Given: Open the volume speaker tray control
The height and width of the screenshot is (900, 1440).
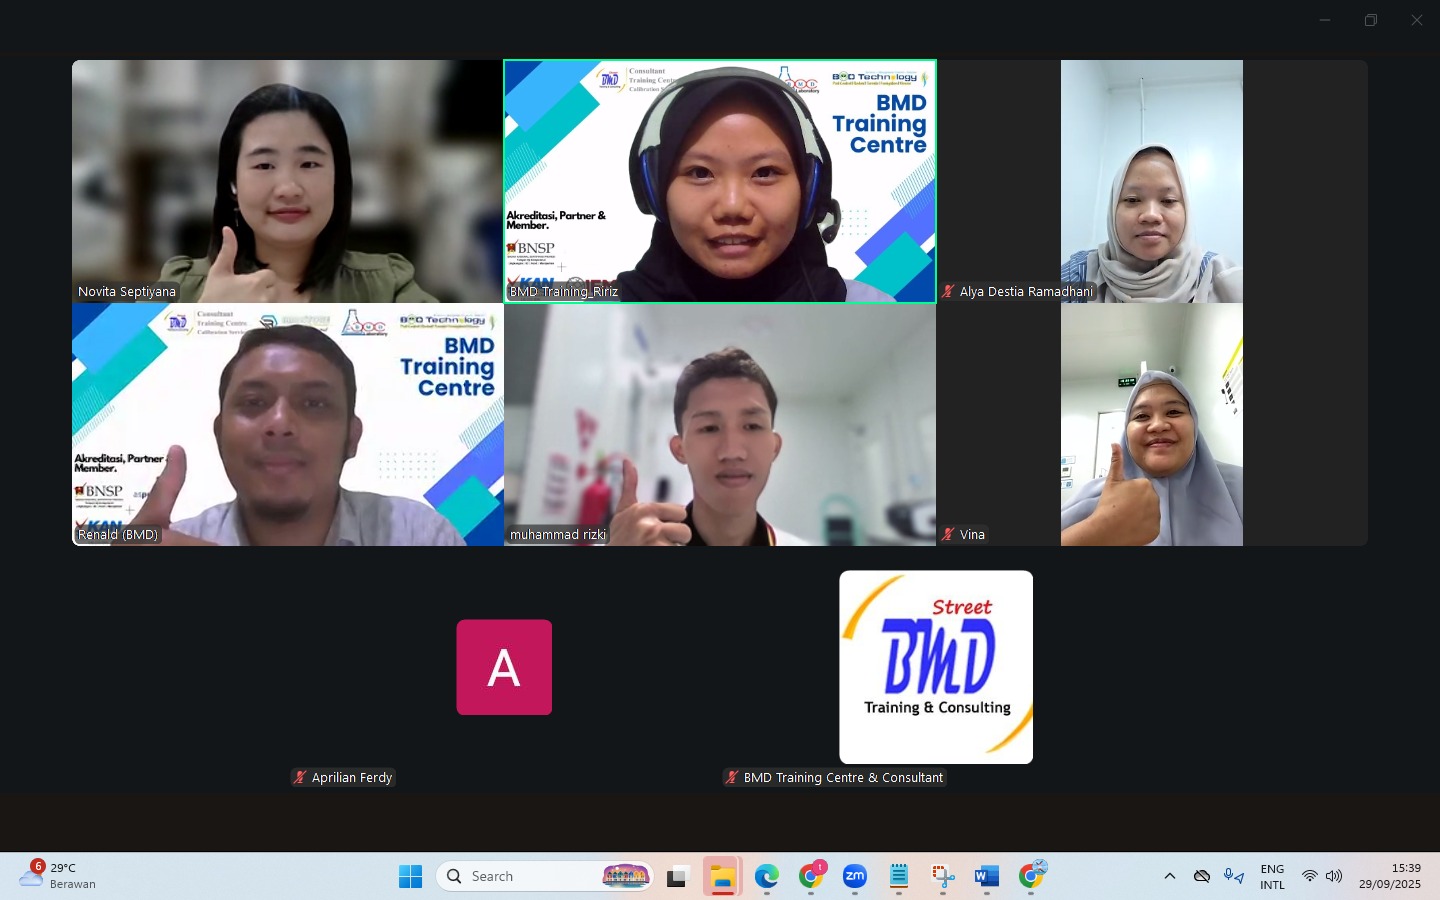Looking at the screenshot, I should [1334, 877].
